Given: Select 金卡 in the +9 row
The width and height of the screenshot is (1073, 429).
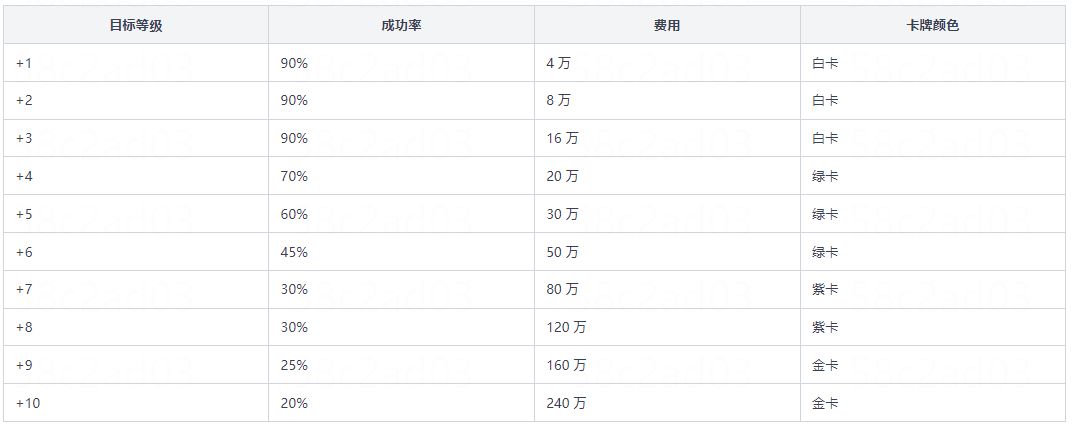Looking at the screenshot, I should pyautogui.click(x=825, y=365).
